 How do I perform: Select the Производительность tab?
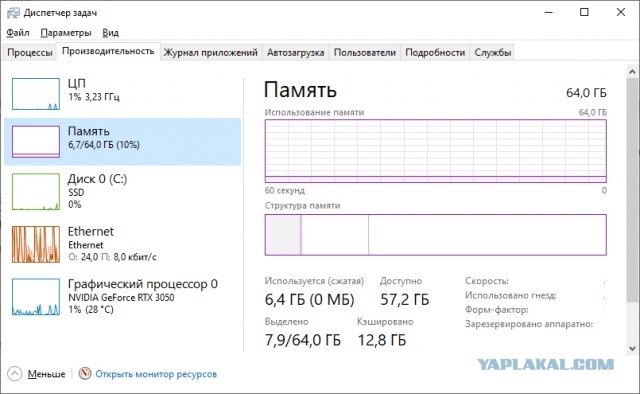108,51
